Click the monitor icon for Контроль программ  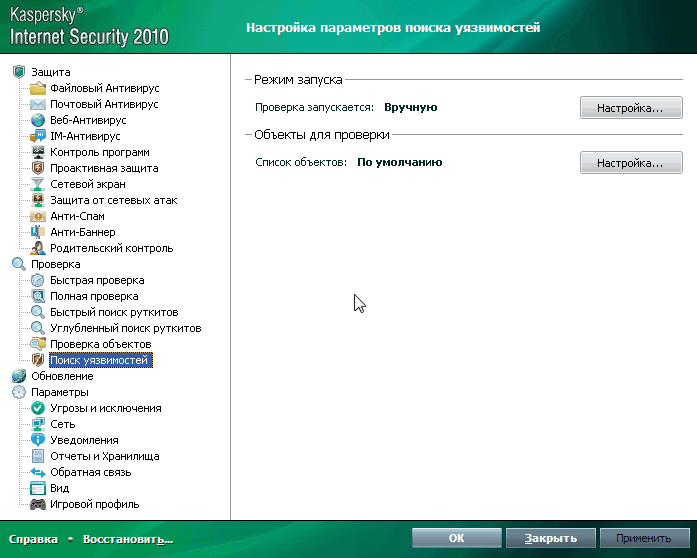click(38, 152)
